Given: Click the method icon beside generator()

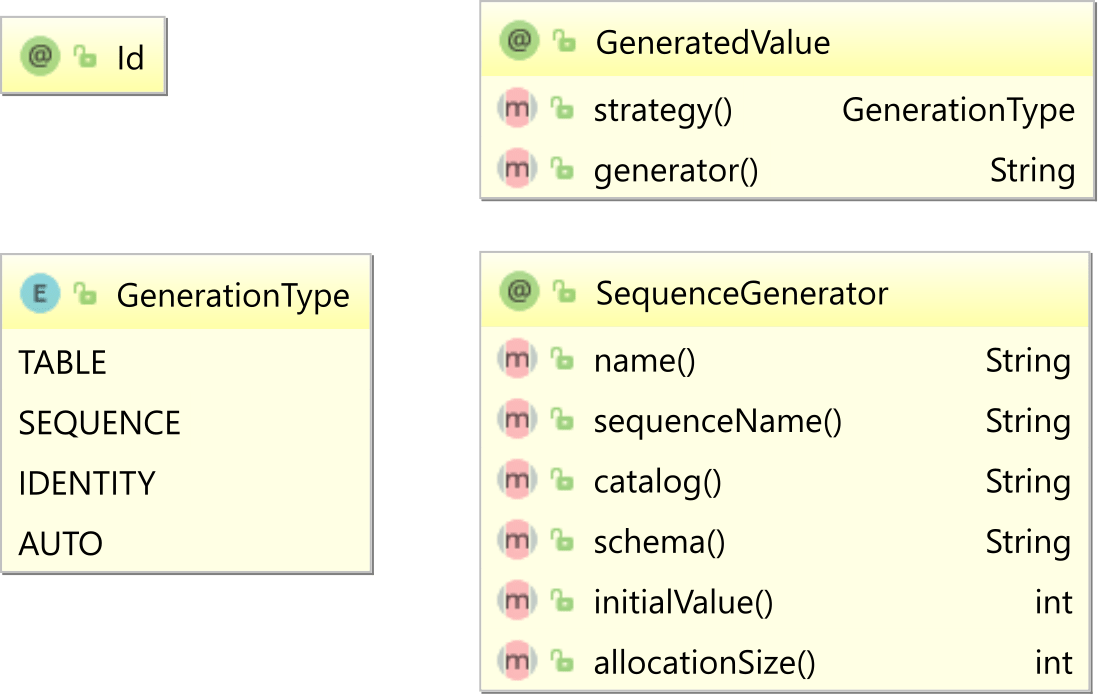Looking at the screenshot, I should coord(517,170).
